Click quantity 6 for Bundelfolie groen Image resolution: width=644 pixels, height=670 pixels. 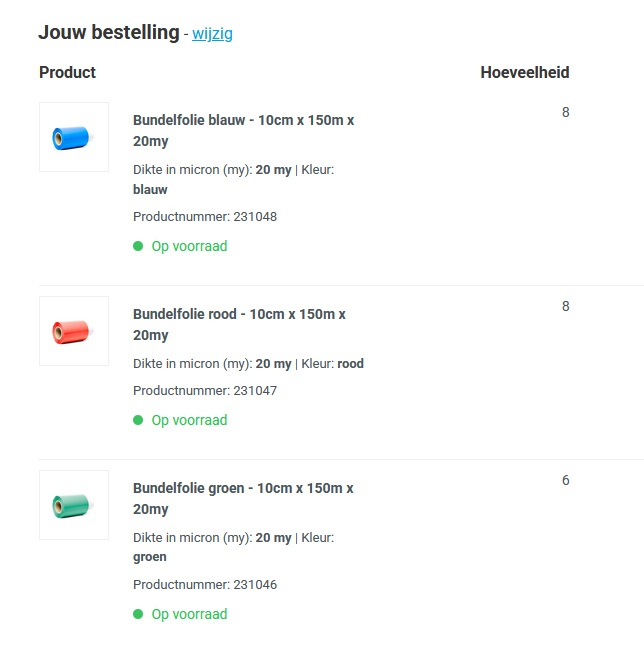tap(565, 480)
